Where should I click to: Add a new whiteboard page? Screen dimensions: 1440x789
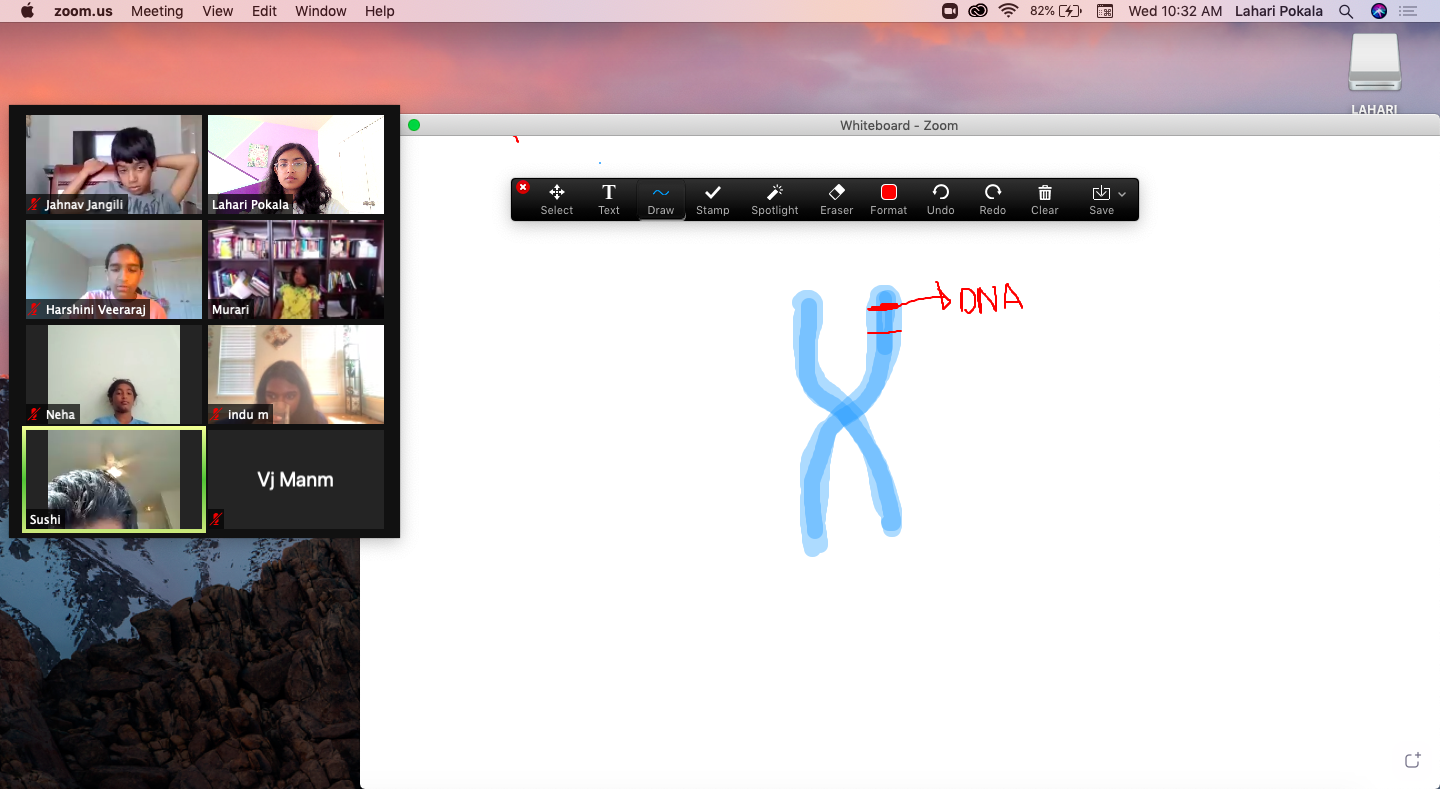(x=1412, y=761)
